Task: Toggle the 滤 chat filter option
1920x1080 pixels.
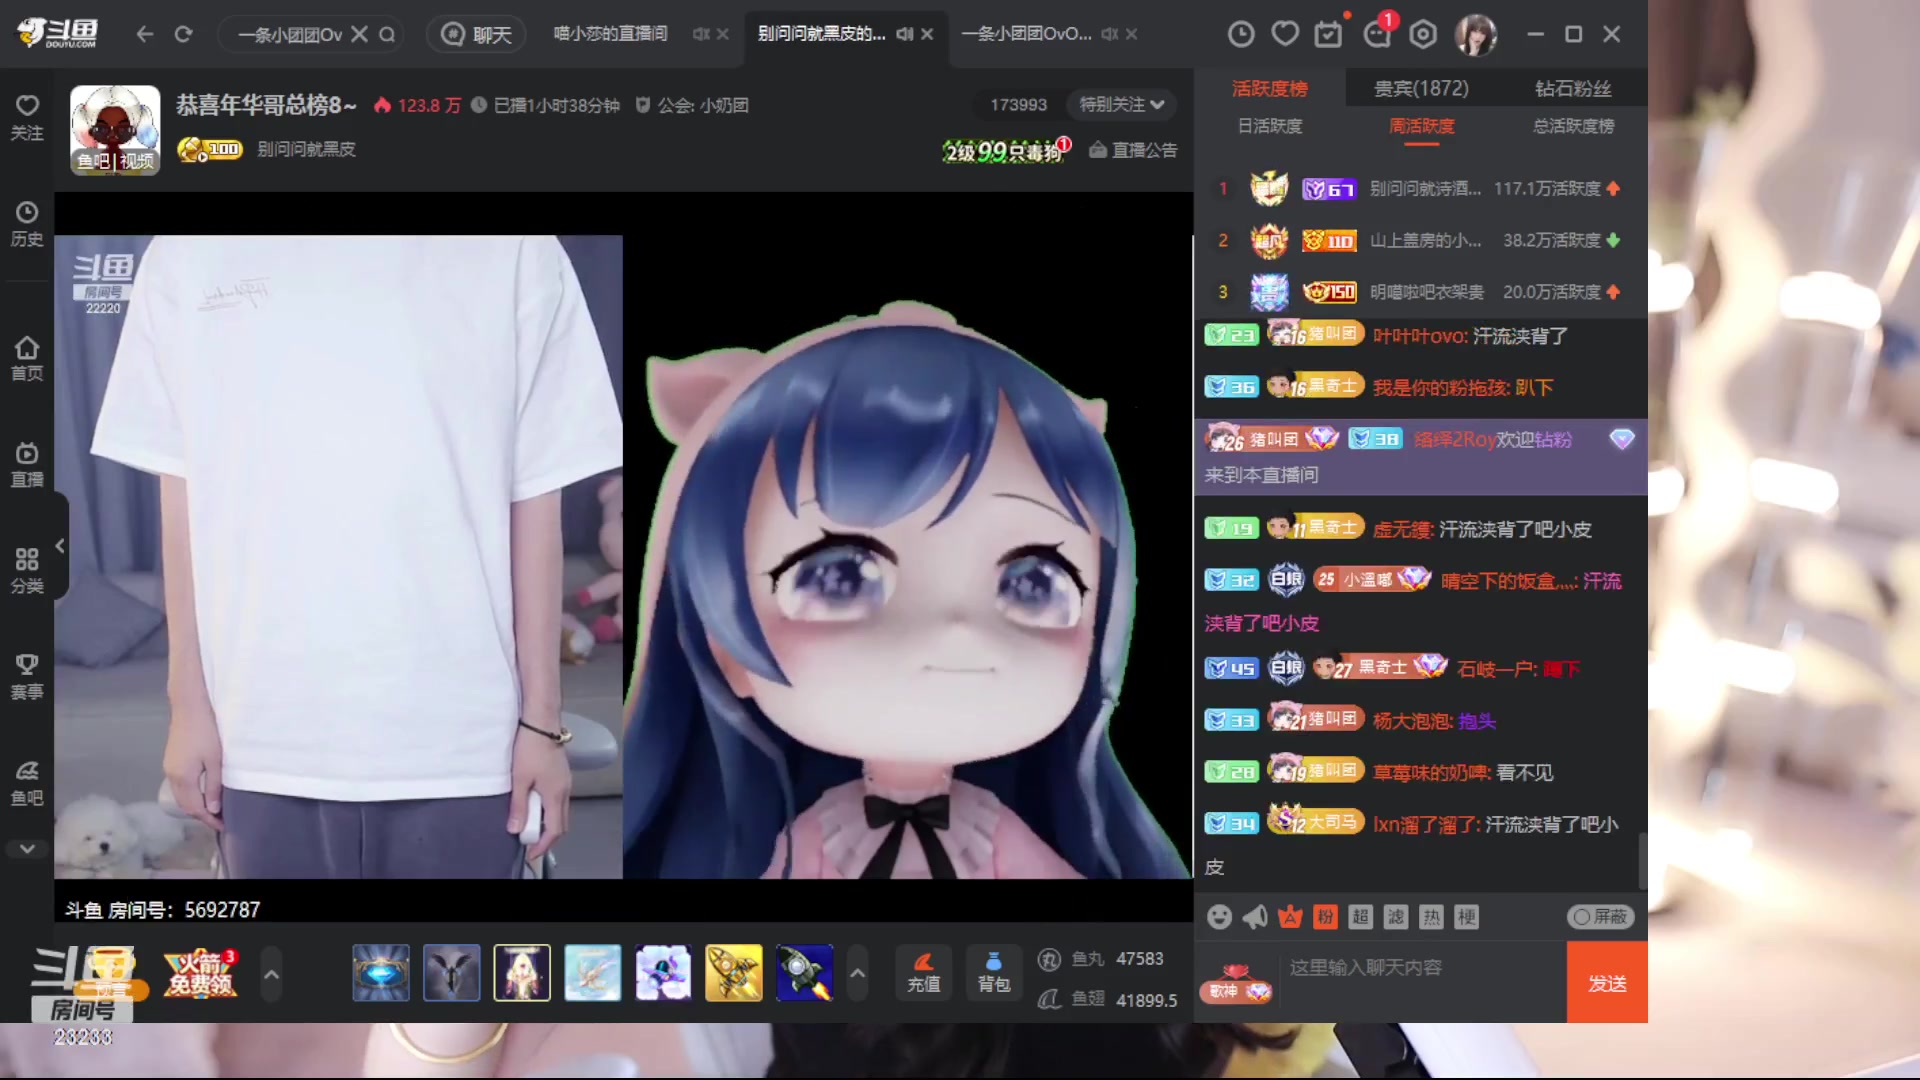Action: [x=1395, y=916]
